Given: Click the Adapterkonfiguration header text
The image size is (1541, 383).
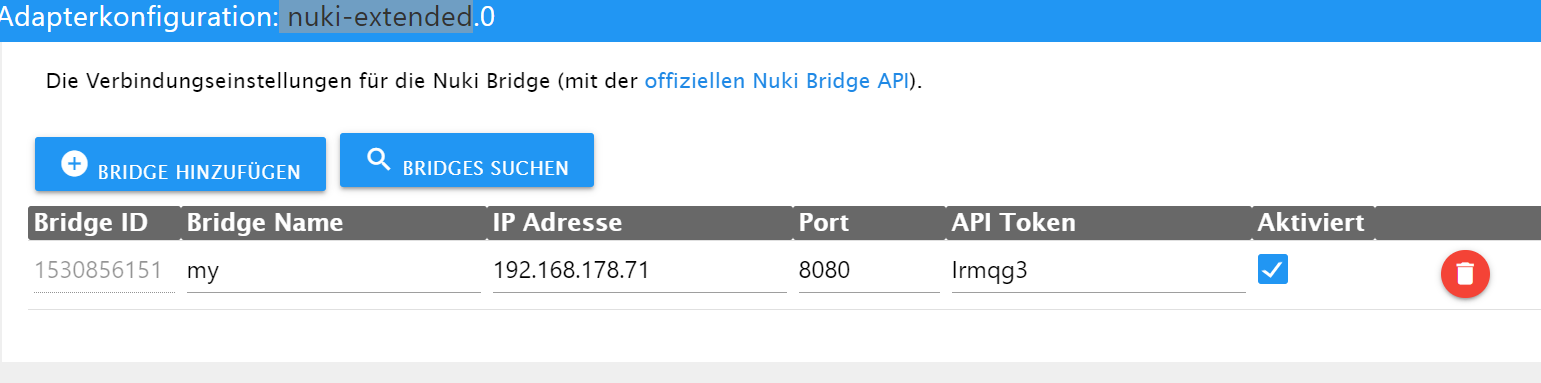Looking at the screenshot, I should [x=139, y=17].
